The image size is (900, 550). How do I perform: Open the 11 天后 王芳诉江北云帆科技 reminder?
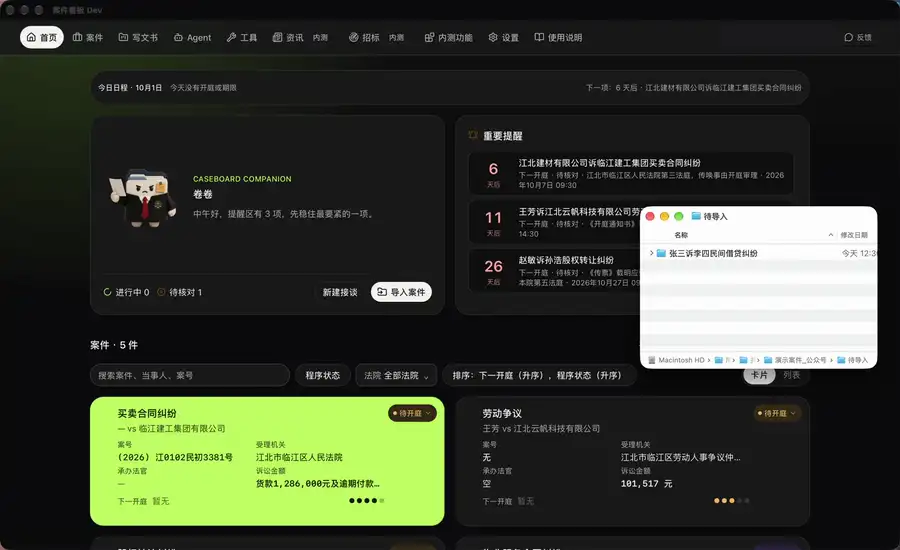(554, 223)
